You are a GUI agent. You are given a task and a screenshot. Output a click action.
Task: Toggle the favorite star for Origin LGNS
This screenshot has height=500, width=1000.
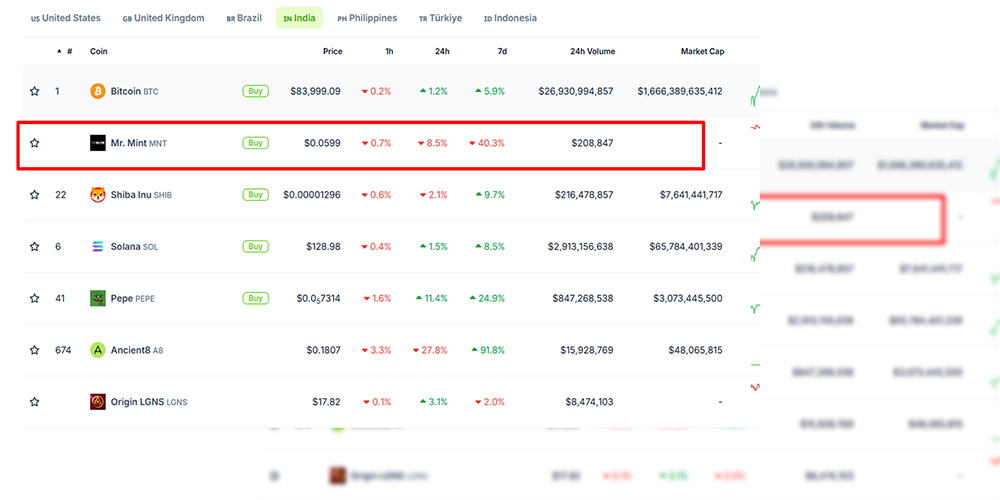click(x=34, y=402)
